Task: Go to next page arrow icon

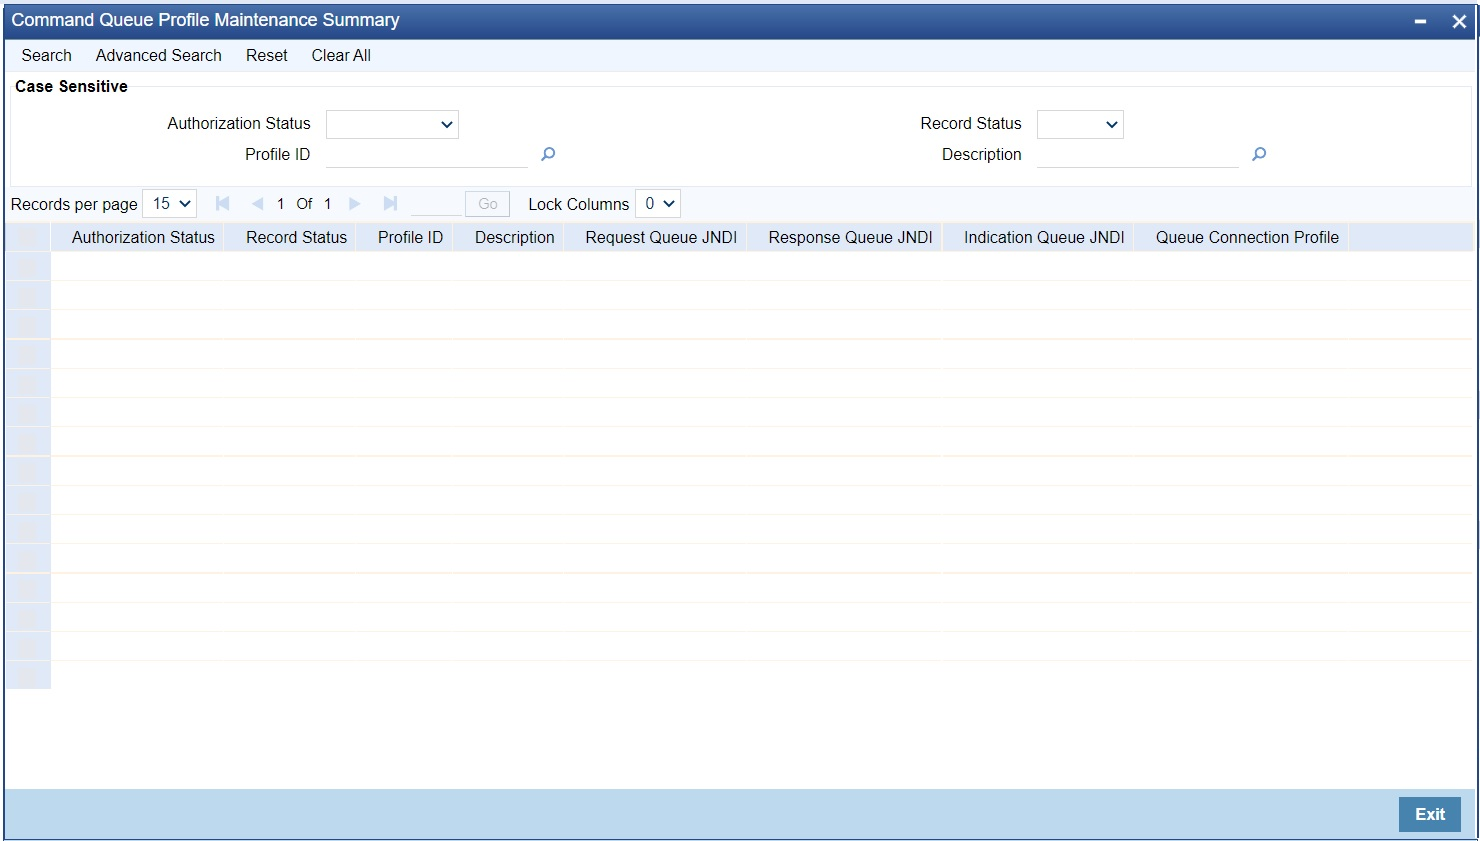Action: (354, 204)
